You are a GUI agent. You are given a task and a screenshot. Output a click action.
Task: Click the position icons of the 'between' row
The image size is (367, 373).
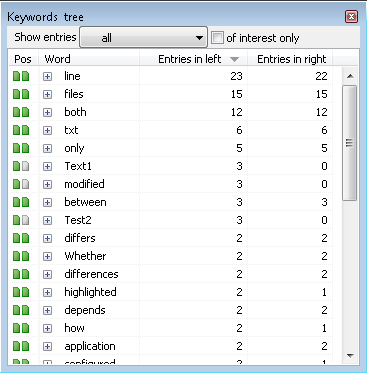point(21,202)
